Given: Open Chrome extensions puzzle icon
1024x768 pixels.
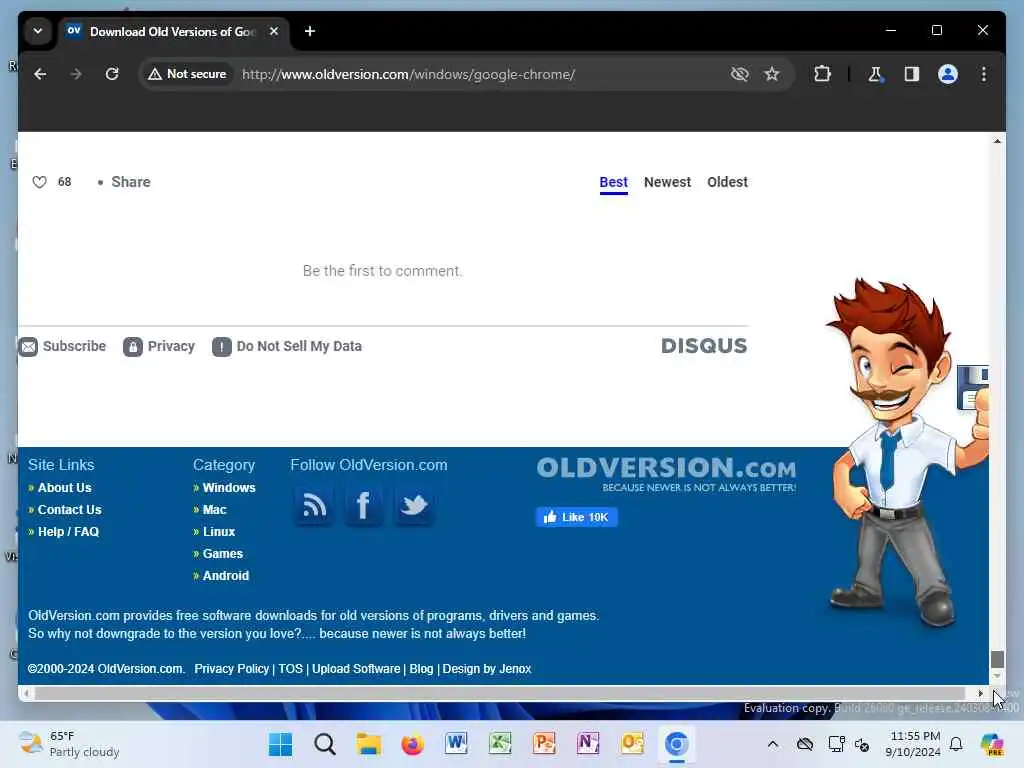Looking at the screenshot, I should [822, 74].
